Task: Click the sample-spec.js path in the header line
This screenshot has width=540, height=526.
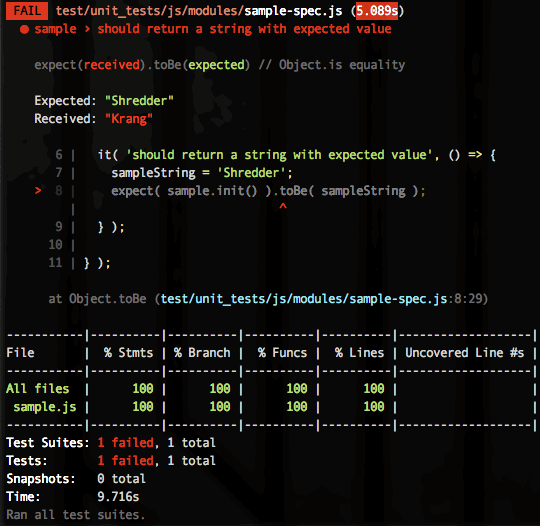Action: click(199, 11)
